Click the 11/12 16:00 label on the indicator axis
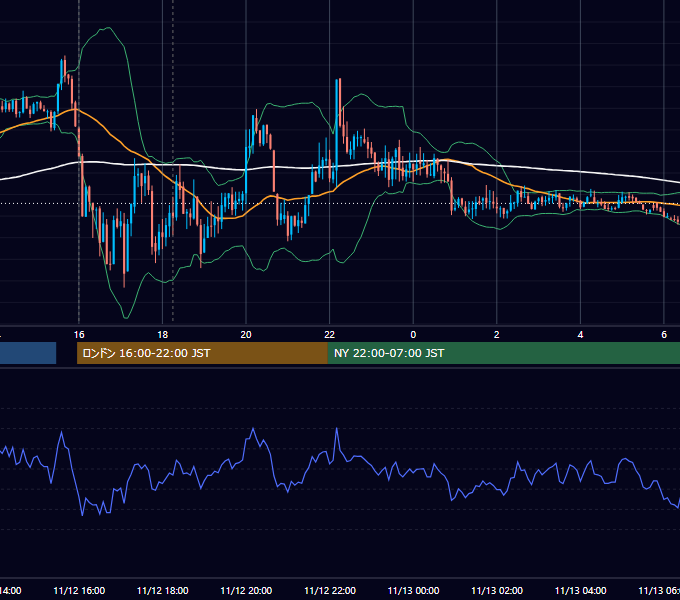This screenshot has height=600, width=680. point(79,591)
